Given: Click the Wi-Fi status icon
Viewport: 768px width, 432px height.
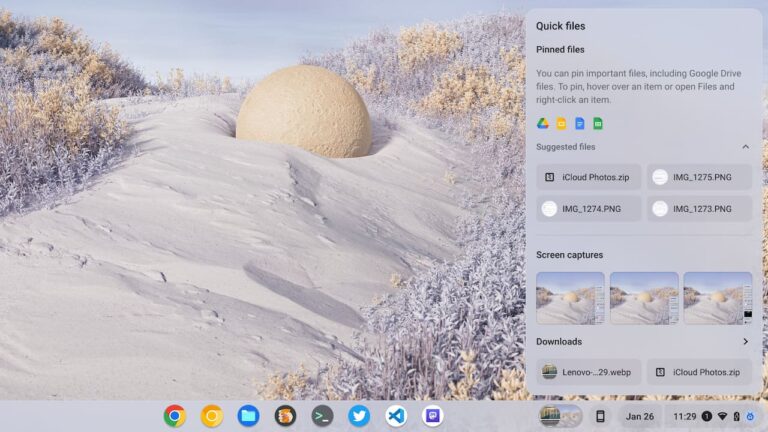Looking at the screenshot, I should 722,416.
